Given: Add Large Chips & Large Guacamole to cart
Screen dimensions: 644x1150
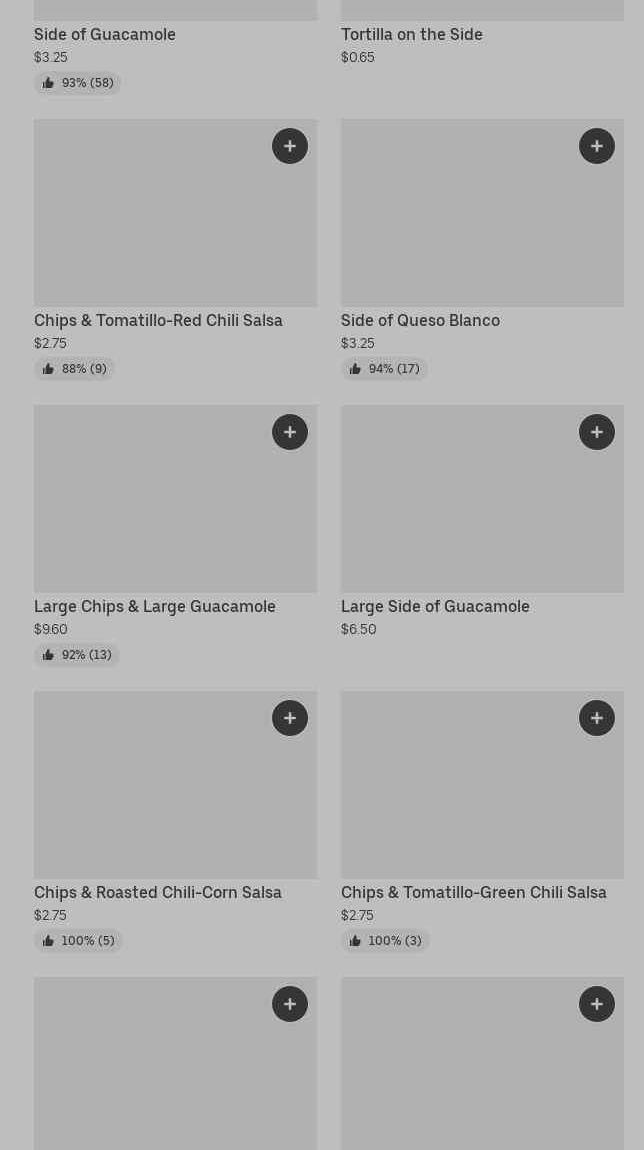Looking at the screenshot, I should [x=290, y=432].
